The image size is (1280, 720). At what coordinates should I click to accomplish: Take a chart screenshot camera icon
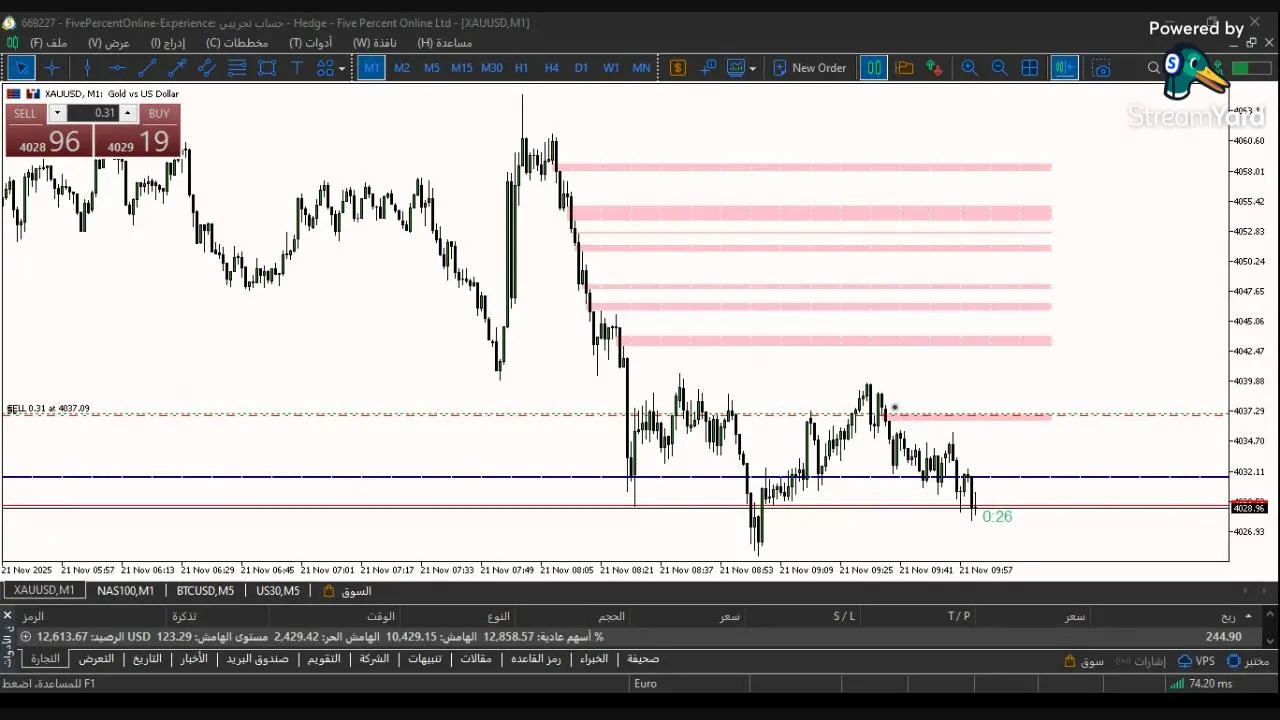[x=1101, y=68]
